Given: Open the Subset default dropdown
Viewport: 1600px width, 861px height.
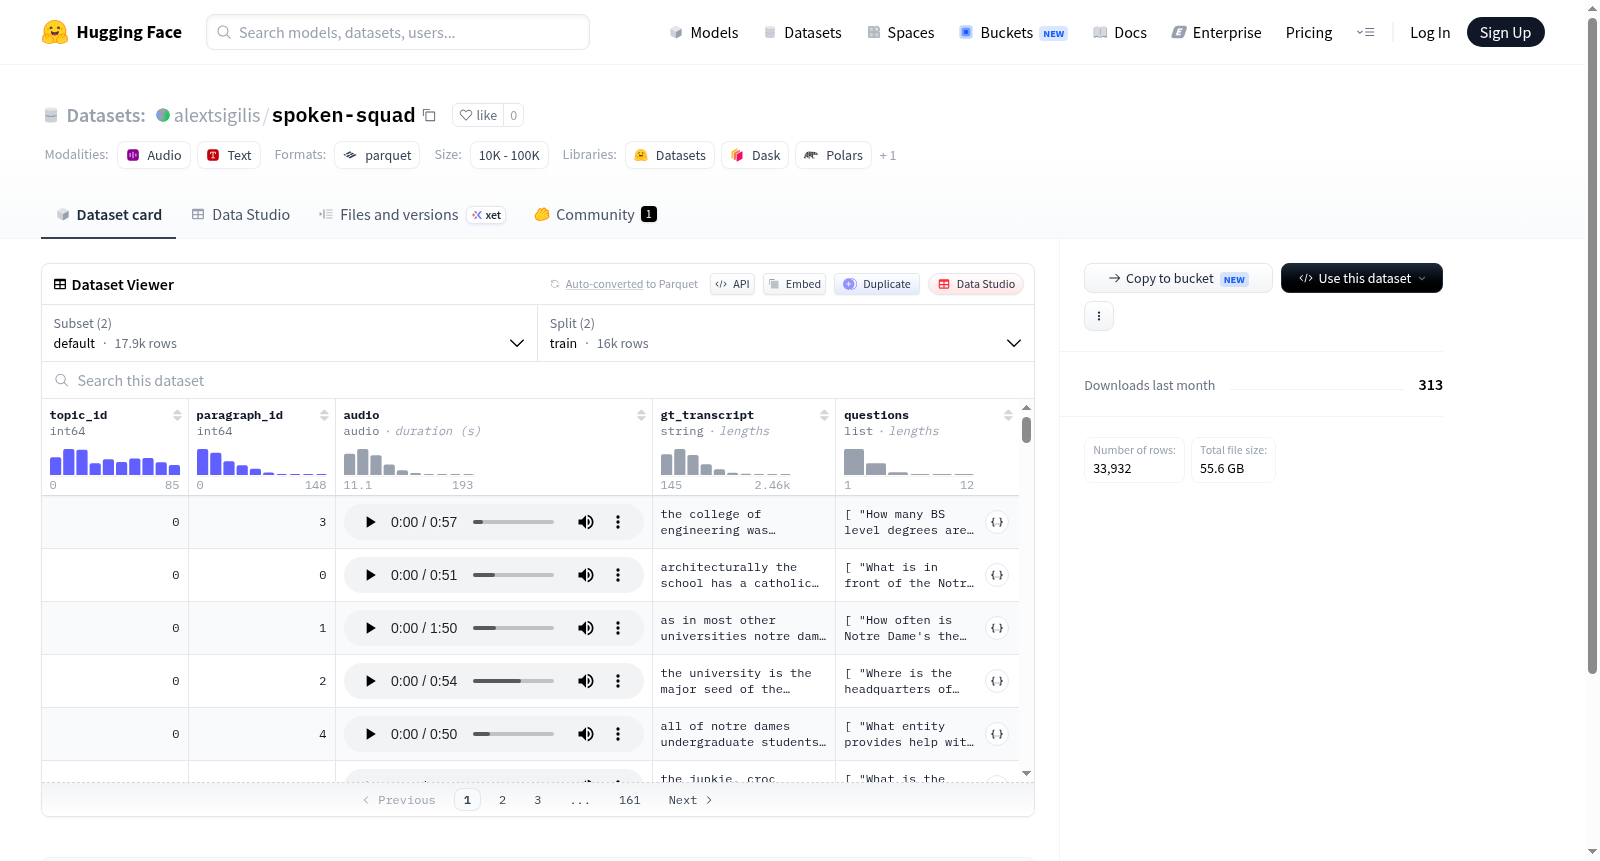Looking at the screenshot, I should pyautogui.click(x=289, y=333).
